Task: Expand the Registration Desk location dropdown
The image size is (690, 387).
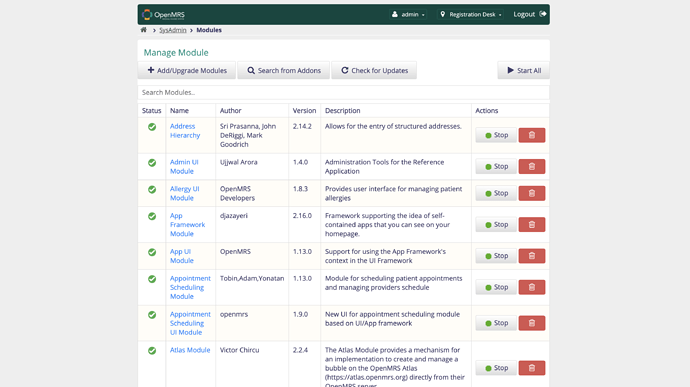Action: coord(471,15)
